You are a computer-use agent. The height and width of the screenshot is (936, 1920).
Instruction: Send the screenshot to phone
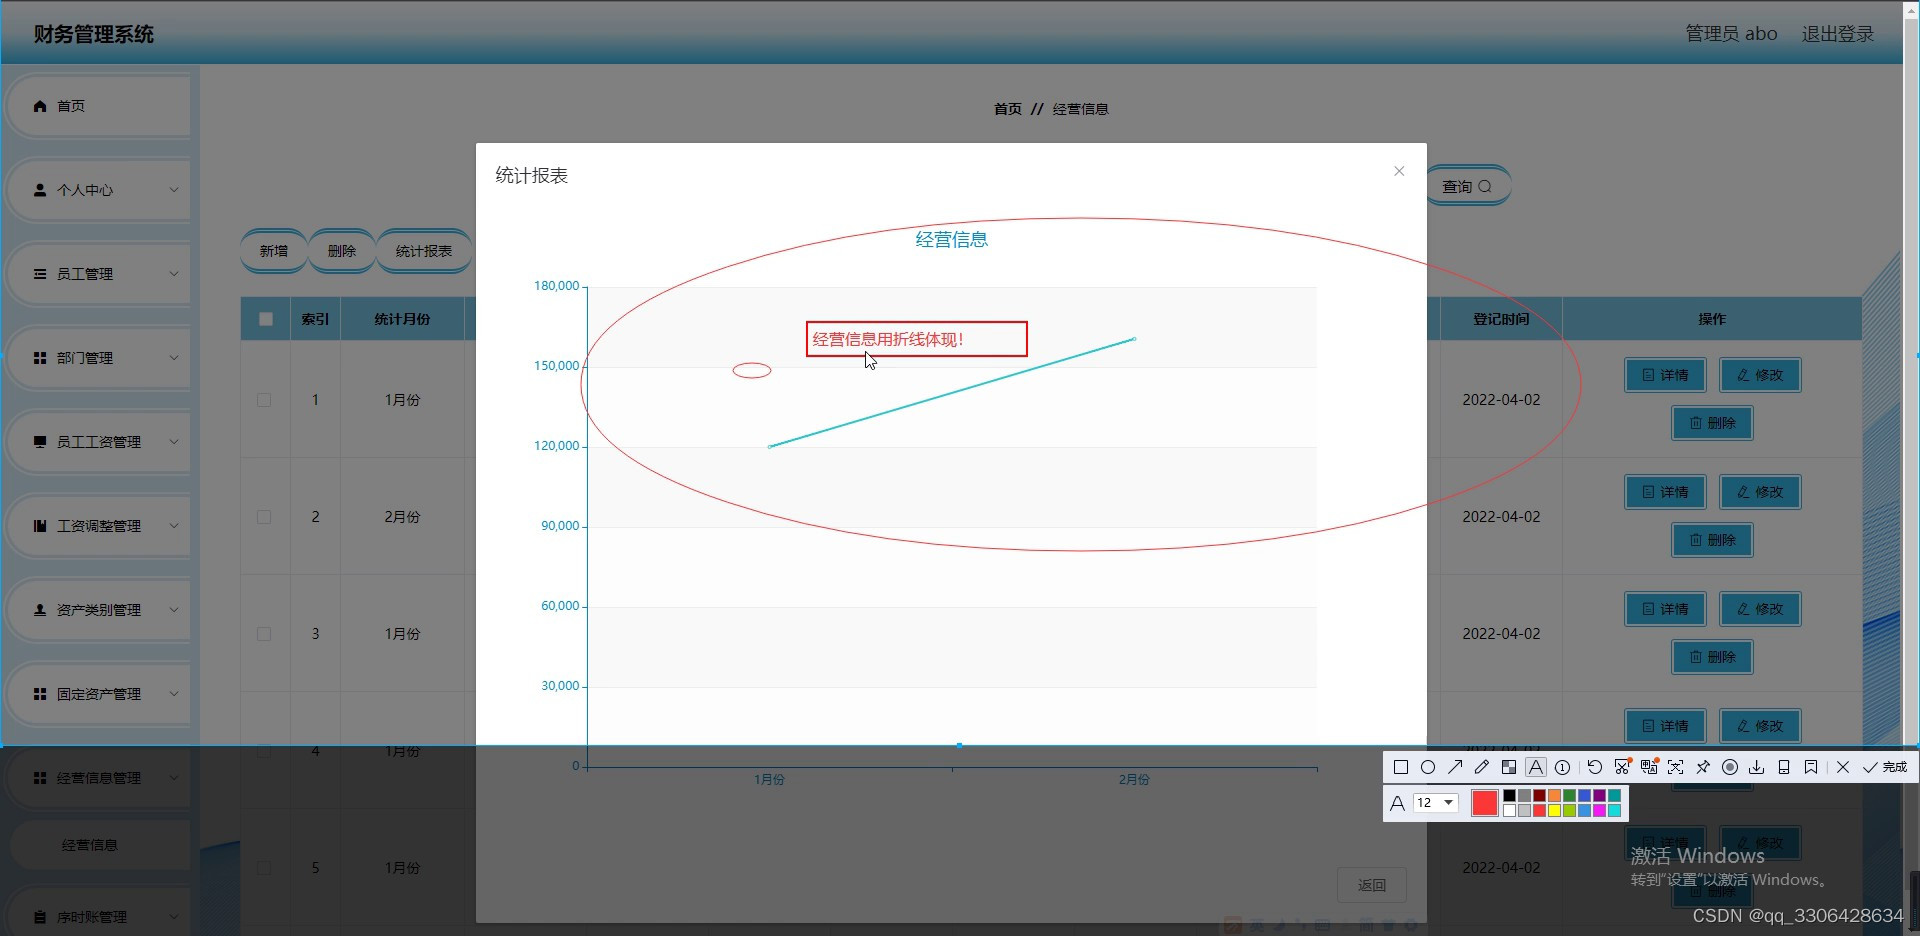1784,767
